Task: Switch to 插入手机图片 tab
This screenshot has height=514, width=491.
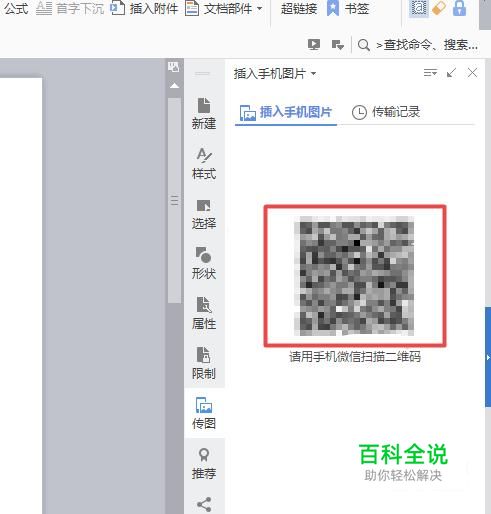Action: pos(286,112)
